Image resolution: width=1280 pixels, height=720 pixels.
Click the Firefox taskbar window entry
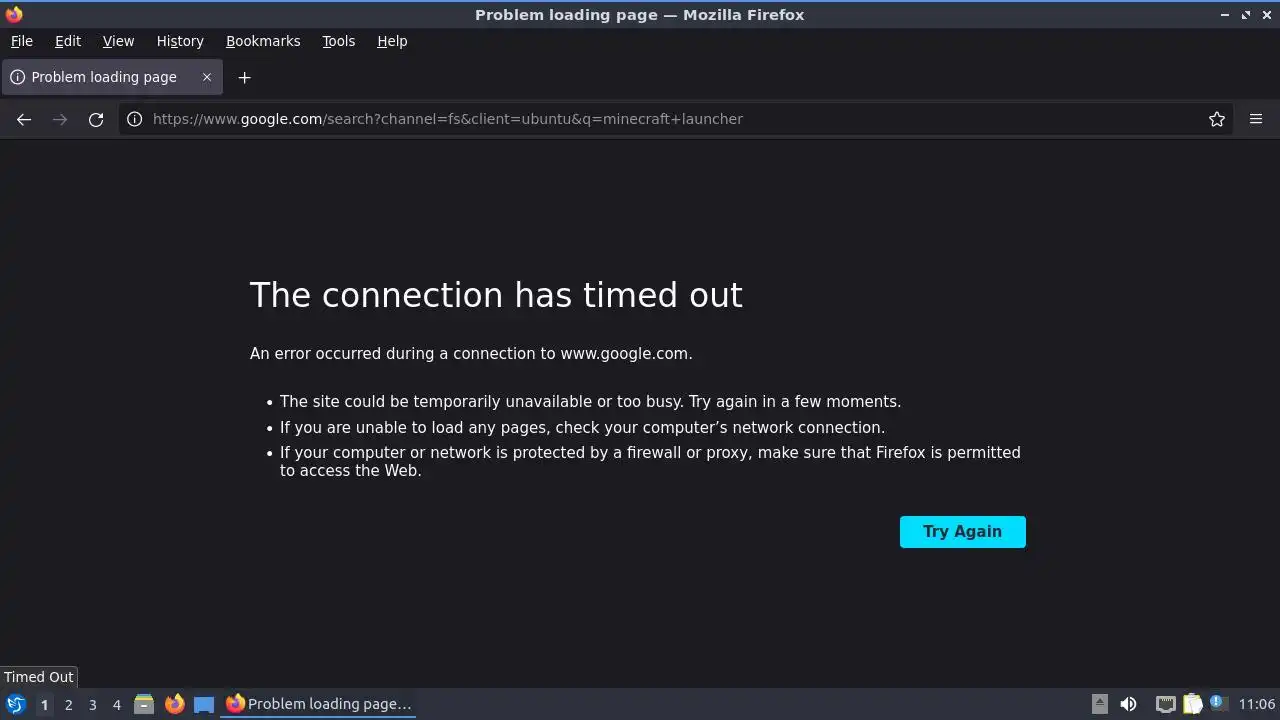tap(319, 704)
